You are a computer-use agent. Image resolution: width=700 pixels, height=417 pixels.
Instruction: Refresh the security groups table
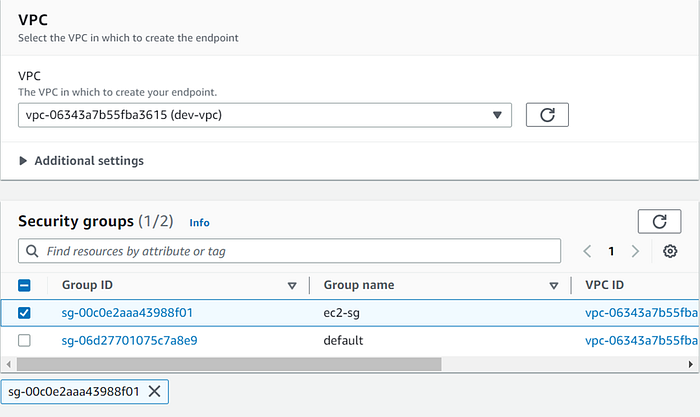(658, 221)
